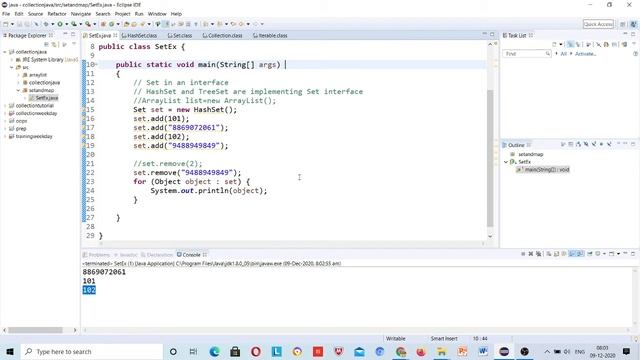
Task: Collapse the src folder
Action: click(x=12, y=67)
